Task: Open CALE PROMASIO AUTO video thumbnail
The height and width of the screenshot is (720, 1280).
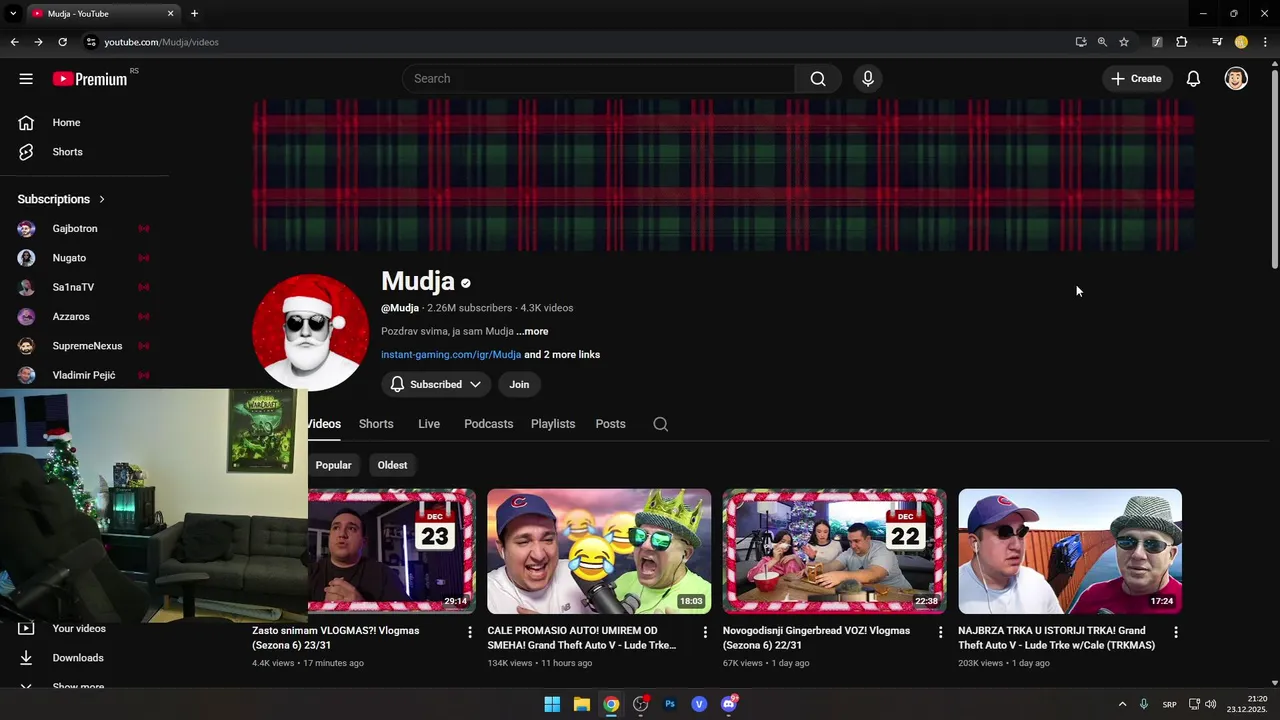Action: click(599, 551)
